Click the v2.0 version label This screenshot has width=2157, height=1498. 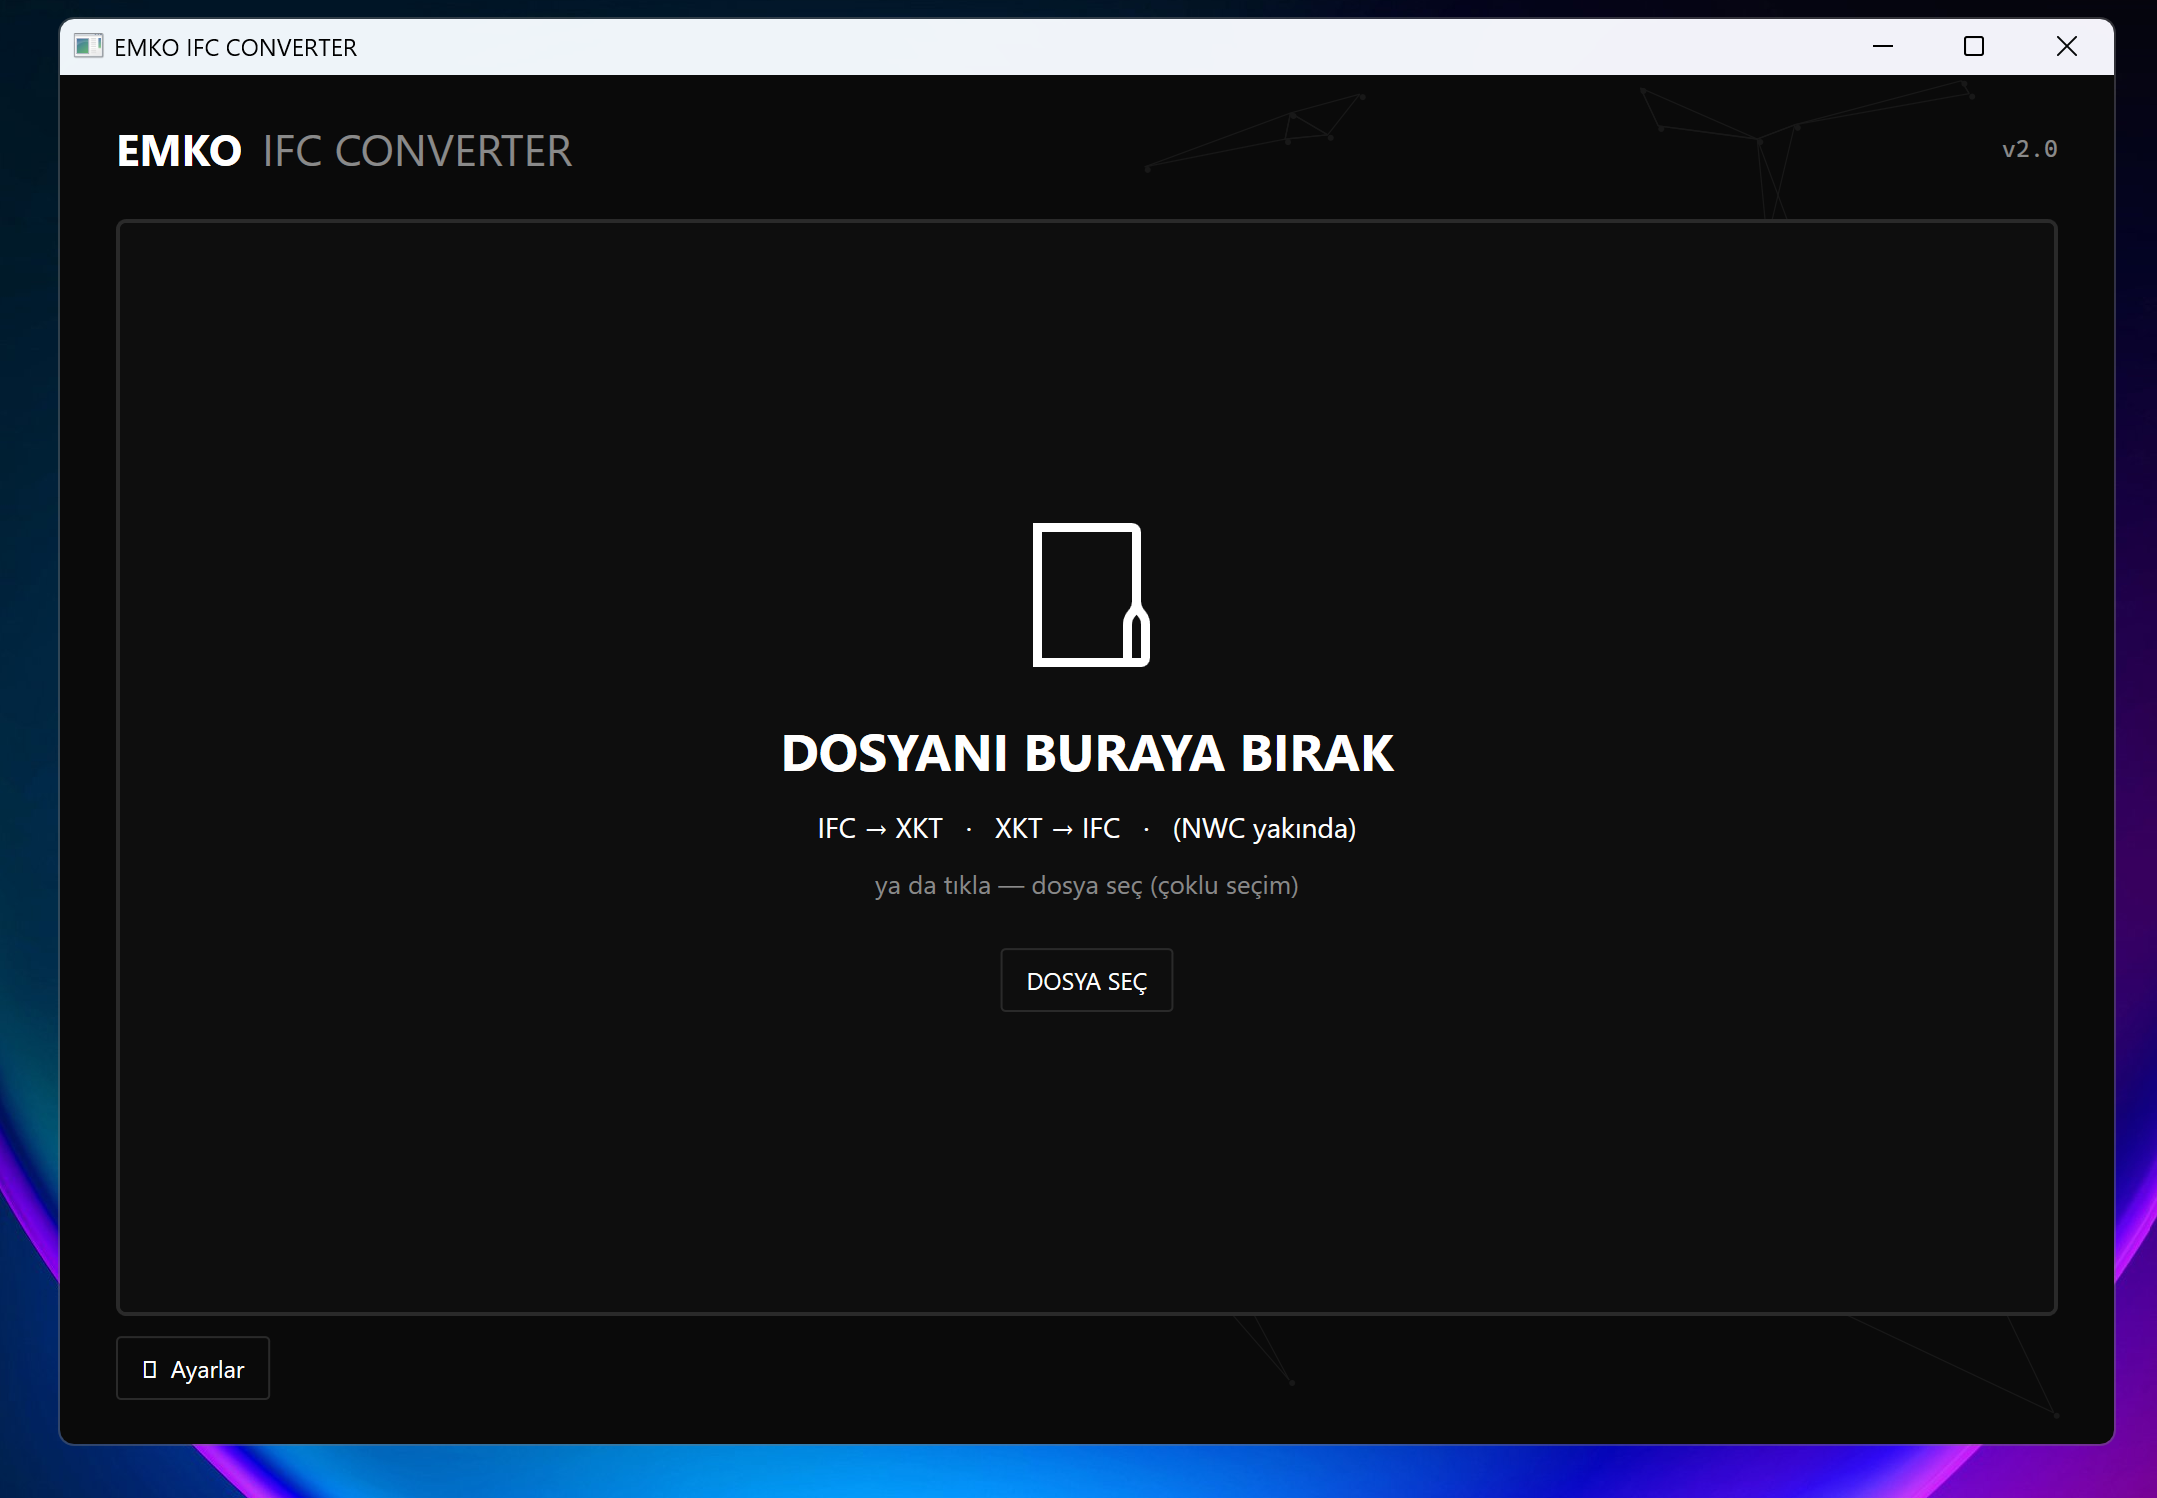[x=2029, y=149]
